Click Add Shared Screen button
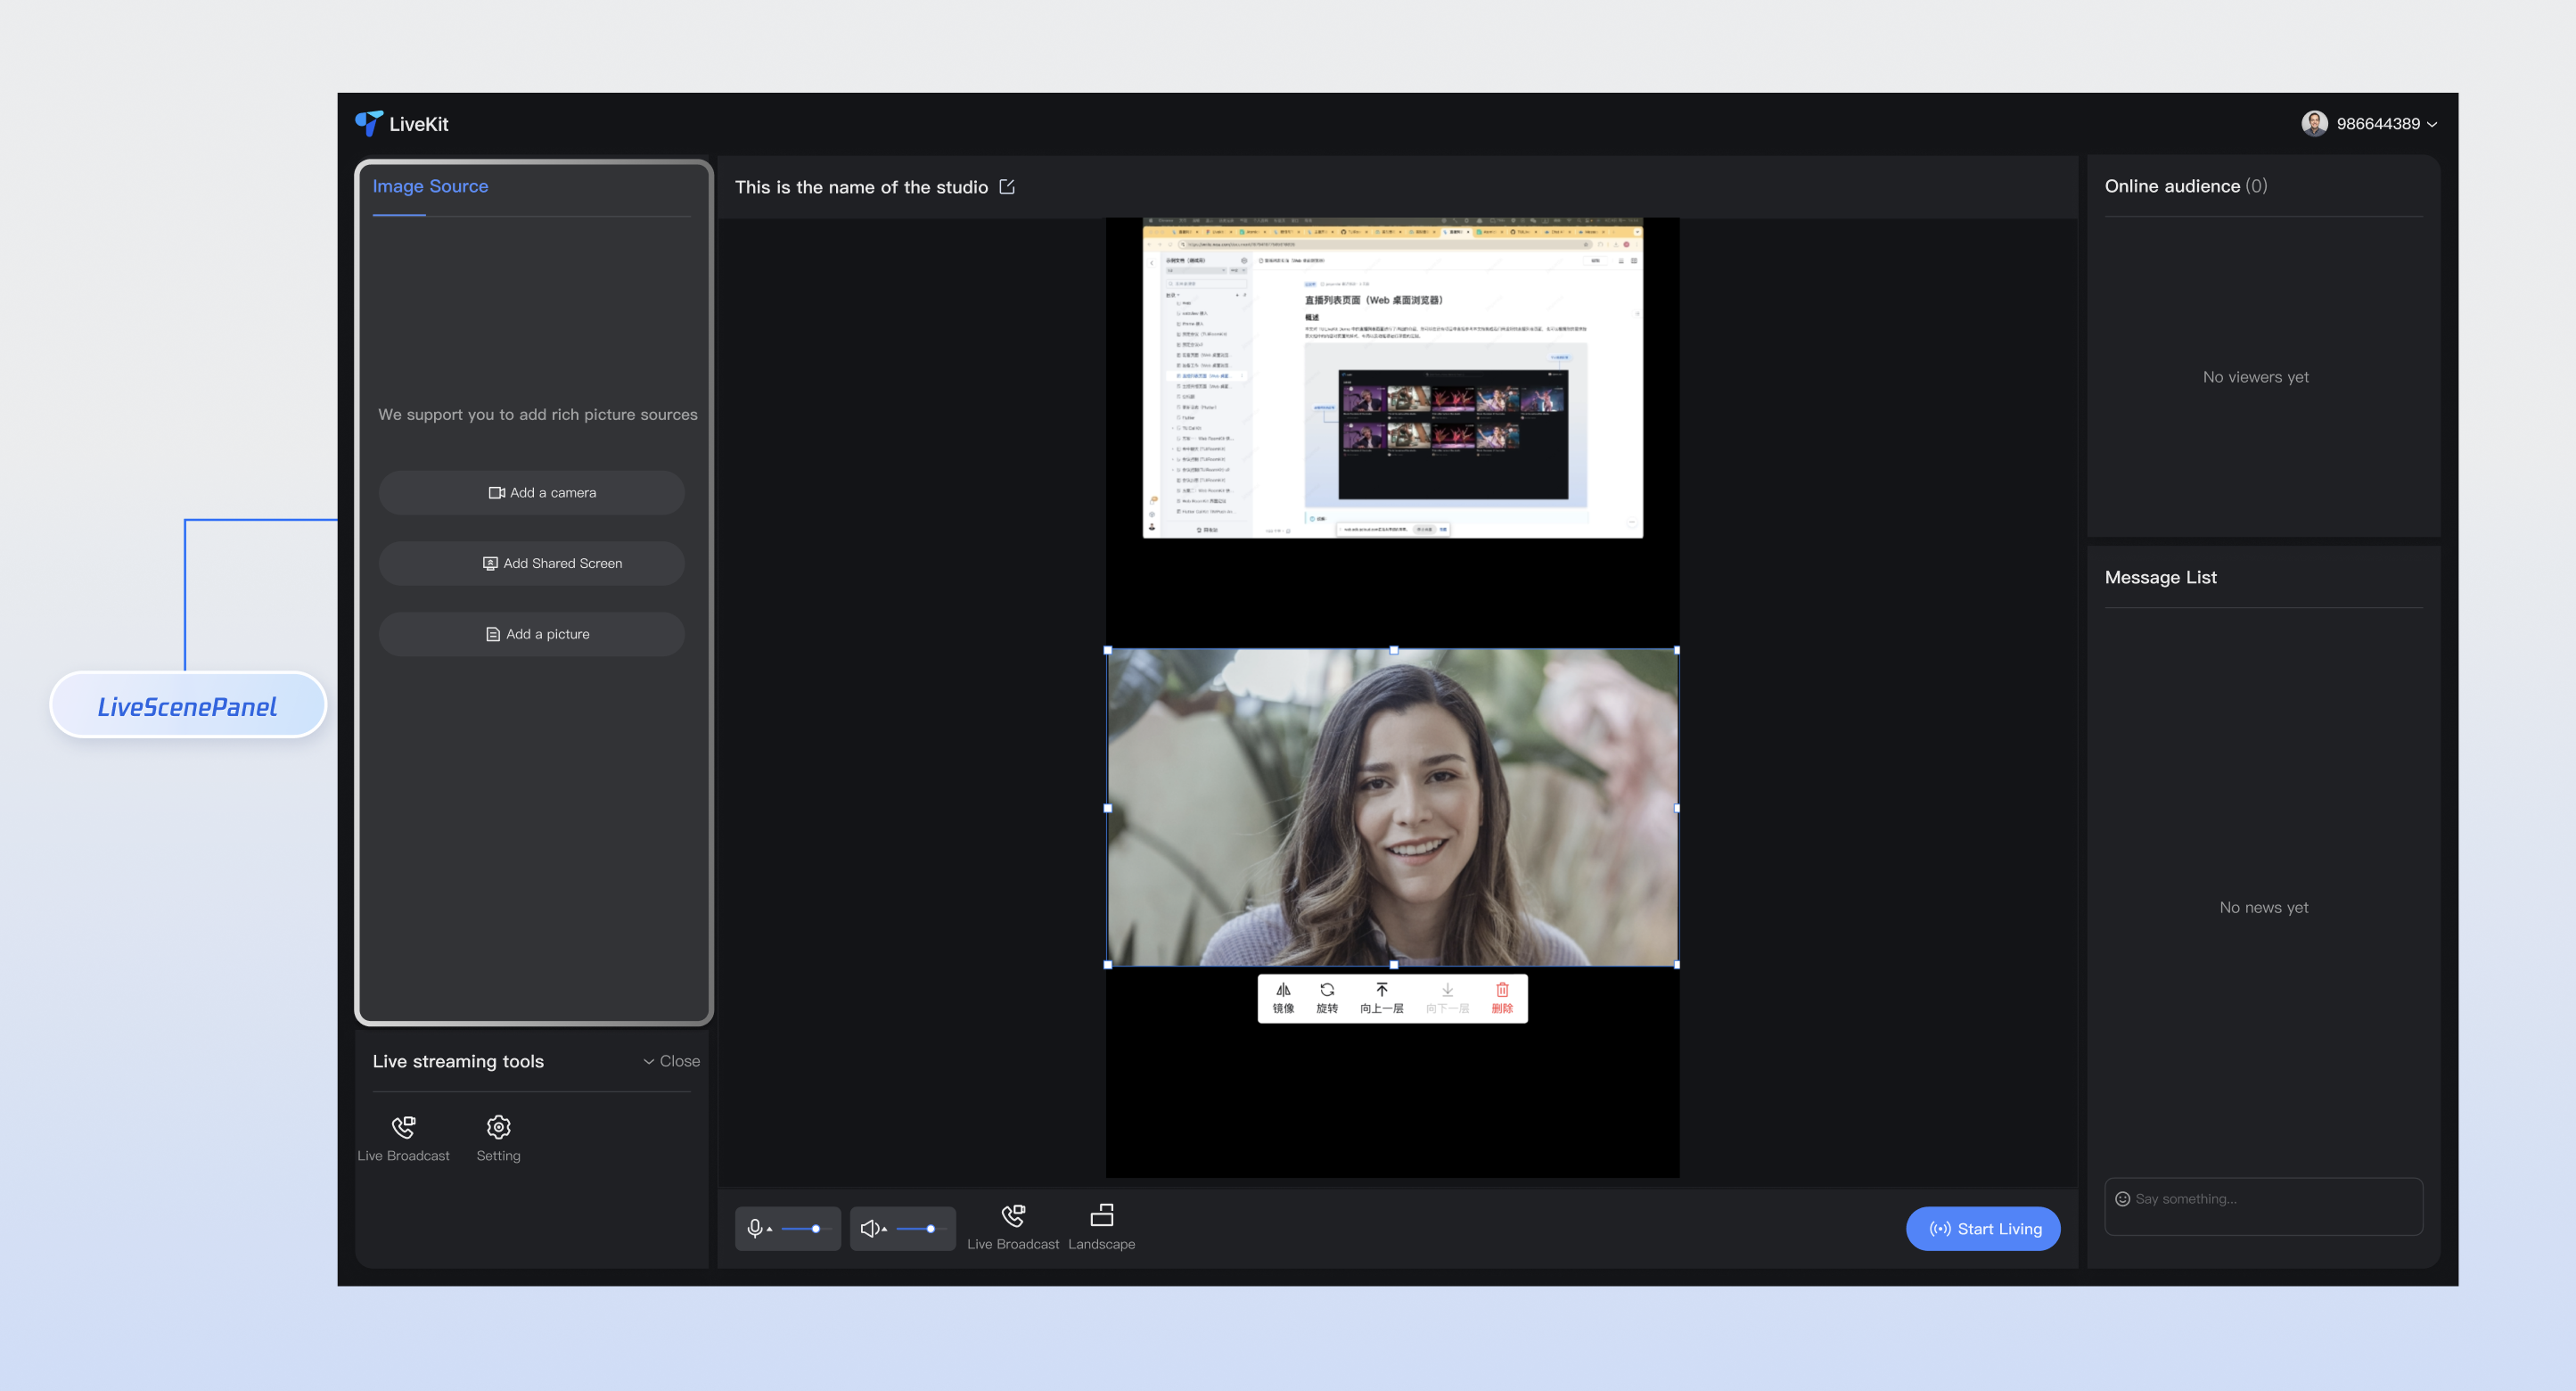 (531, 563)
